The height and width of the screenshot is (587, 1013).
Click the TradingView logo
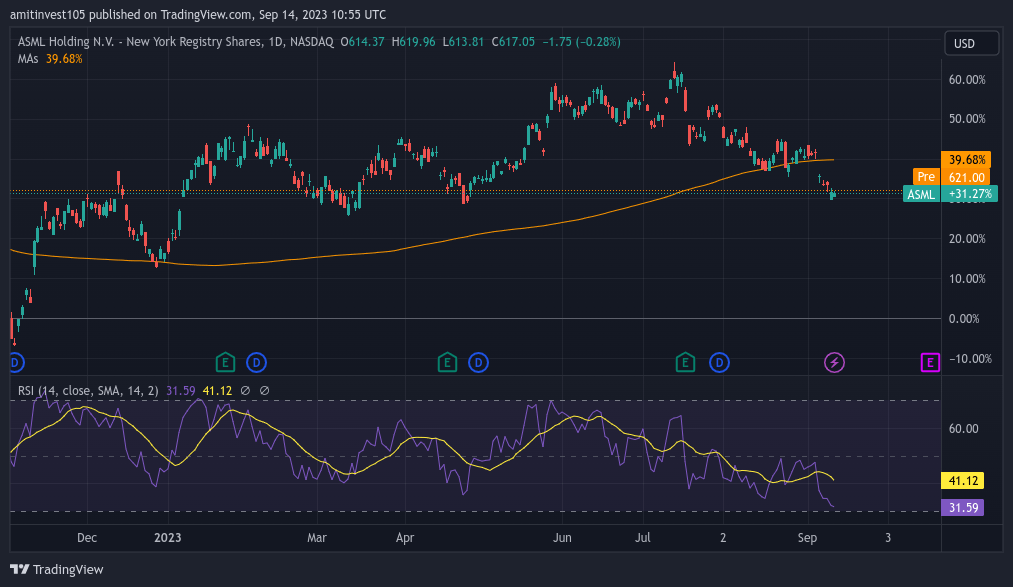coord(57,570)
